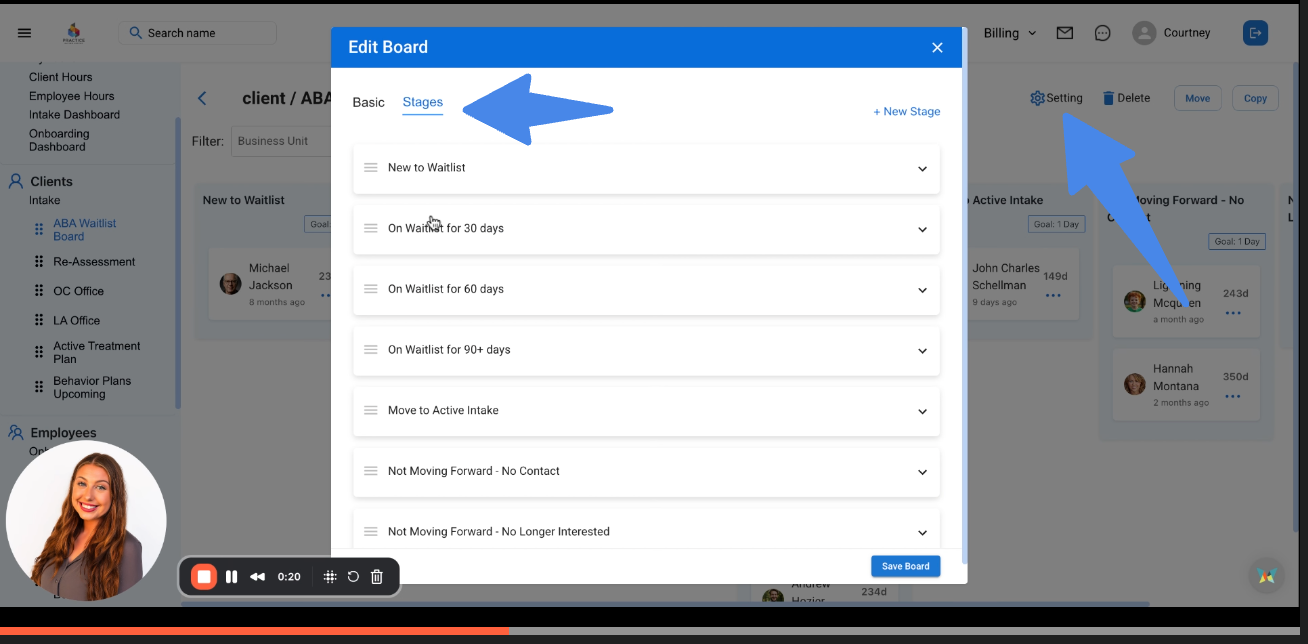
Task: Click the Save Board button
Action: coord(905,566)
